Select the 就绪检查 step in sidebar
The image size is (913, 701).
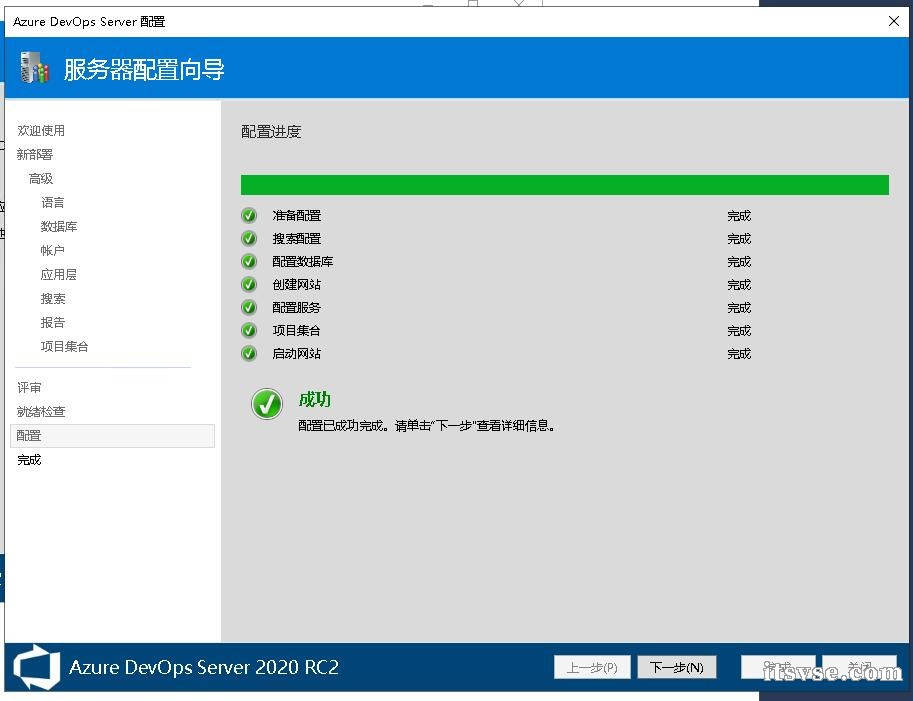pos(41,412)
